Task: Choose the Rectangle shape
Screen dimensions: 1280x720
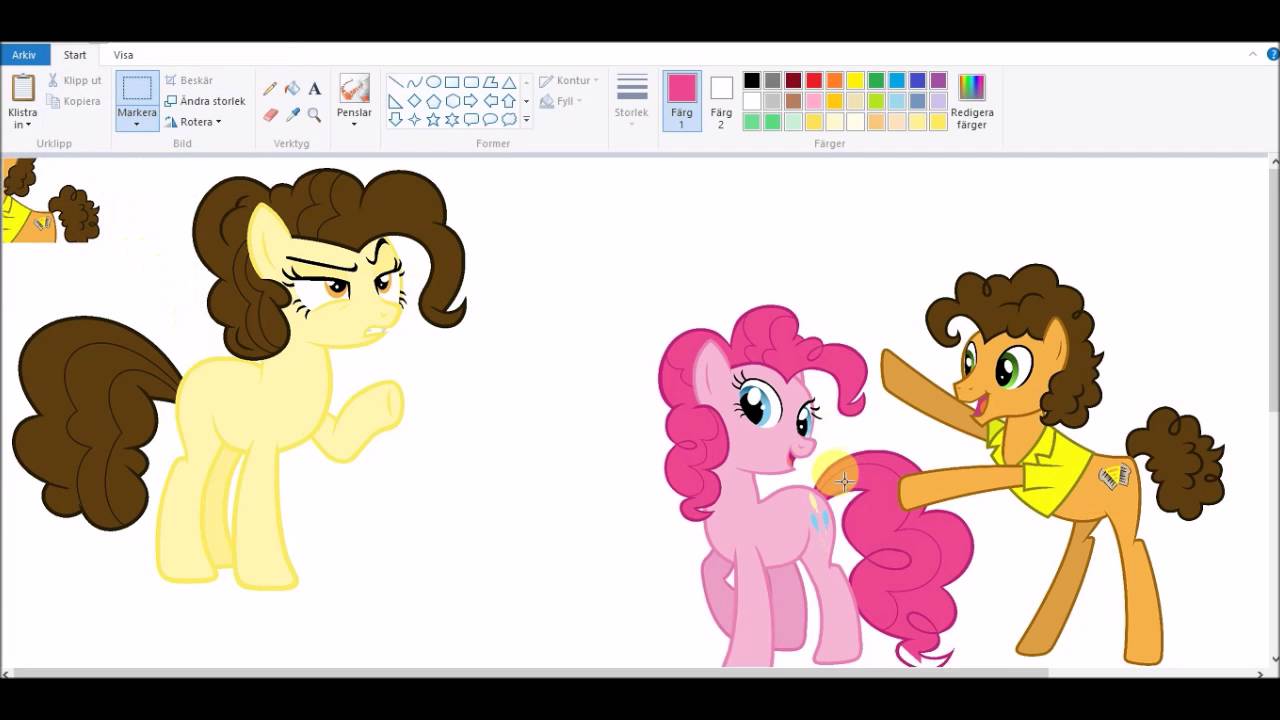Action: pos(452,82)
